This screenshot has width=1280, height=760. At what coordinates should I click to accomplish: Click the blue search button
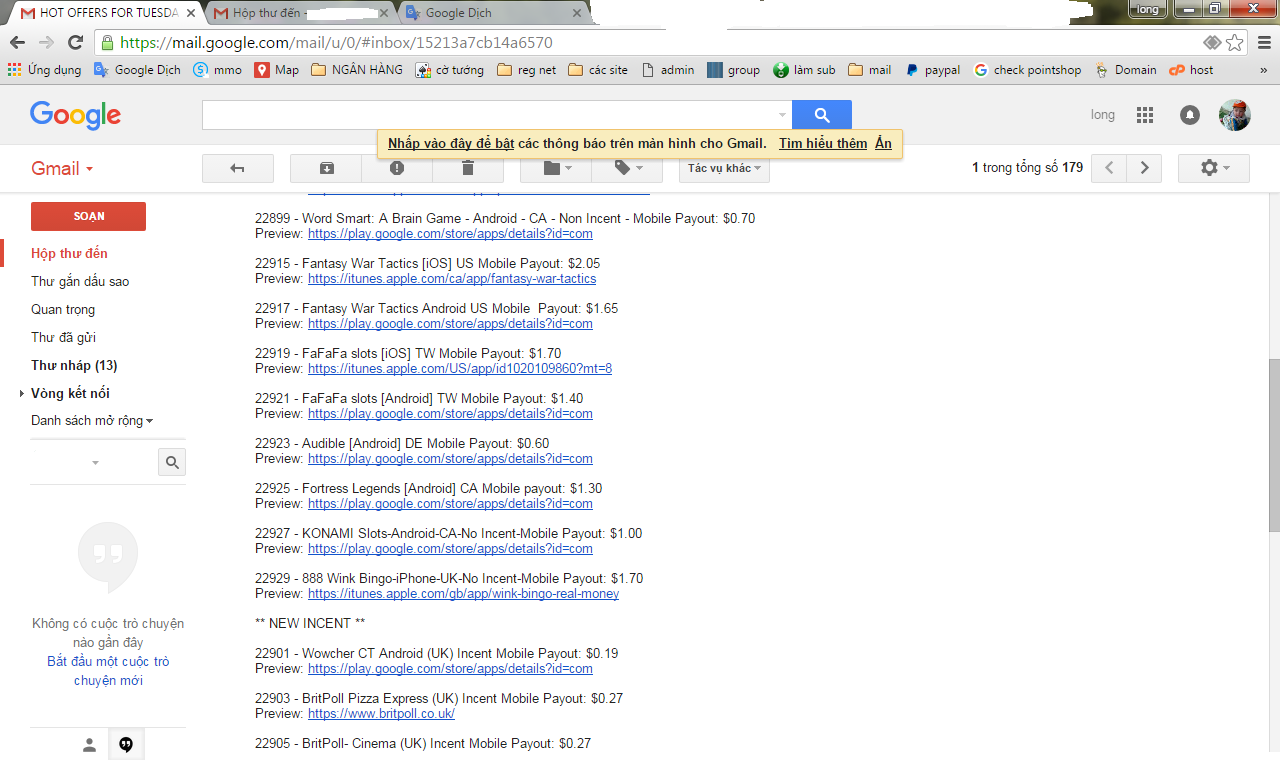point(822,115)
